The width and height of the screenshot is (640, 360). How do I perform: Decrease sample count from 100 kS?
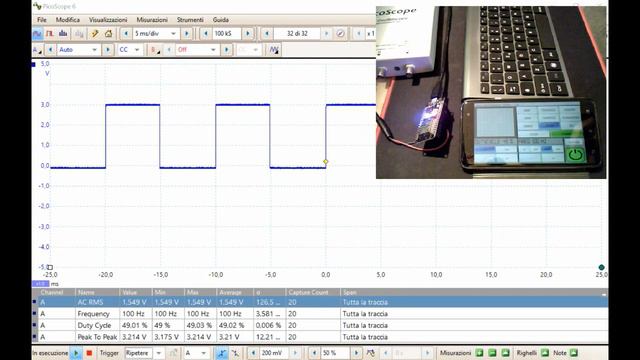coord(206,33)
